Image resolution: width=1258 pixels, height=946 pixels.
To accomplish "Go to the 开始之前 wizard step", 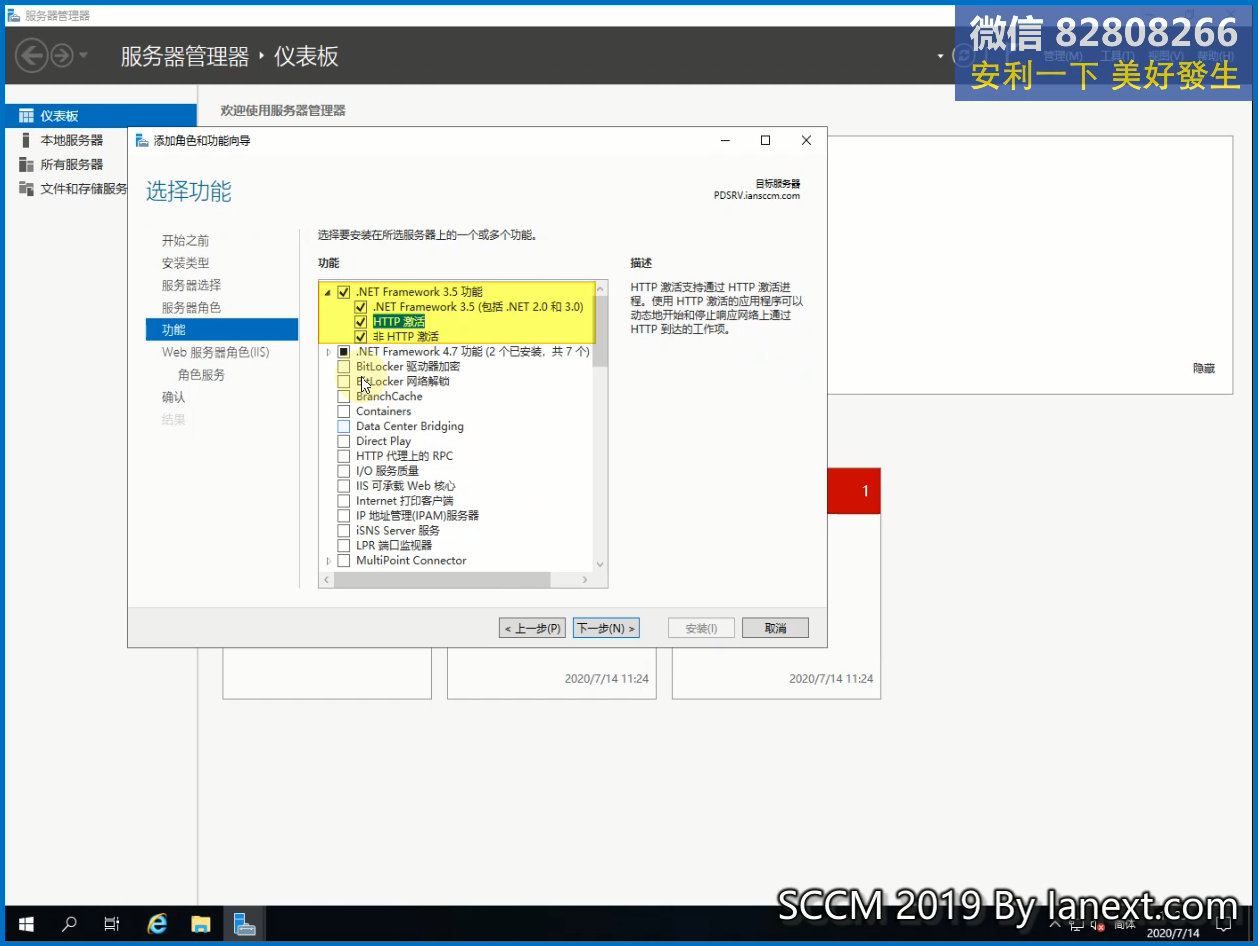I will 186,241.
